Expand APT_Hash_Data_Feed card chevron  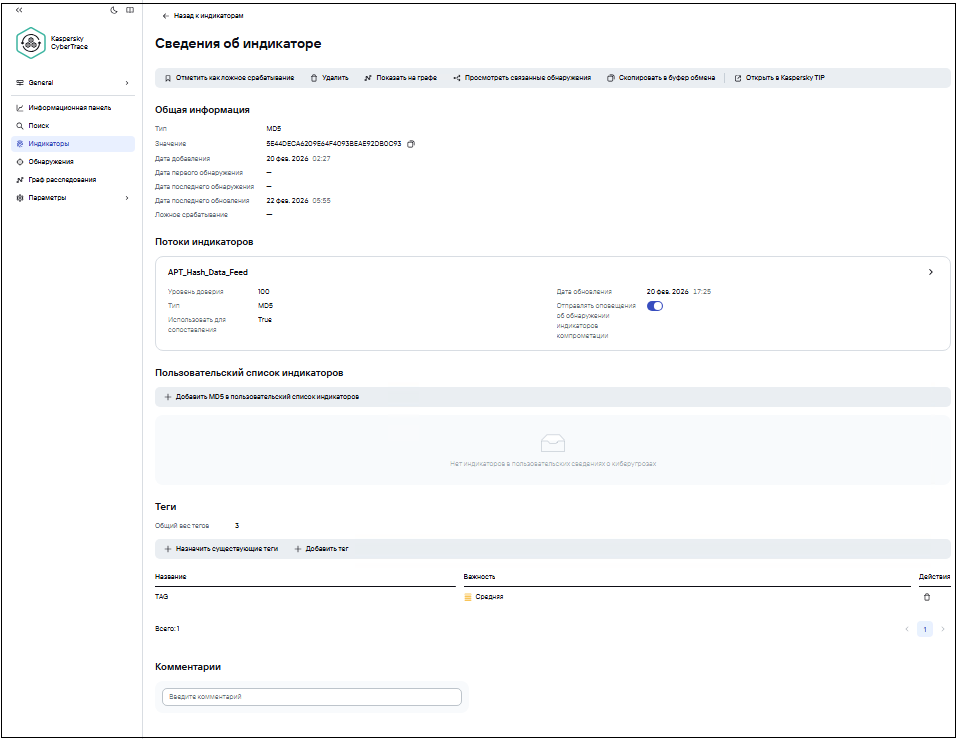(930, 273)
